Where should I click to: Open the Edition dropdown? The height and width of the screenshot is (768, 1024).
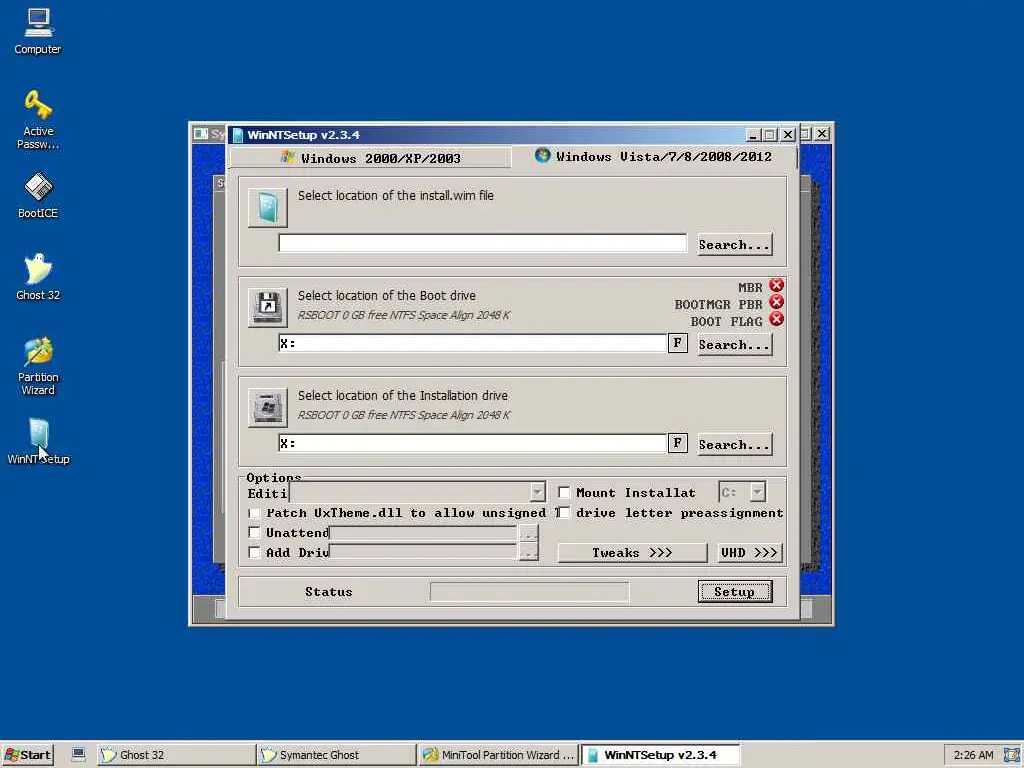pos(537,492)
